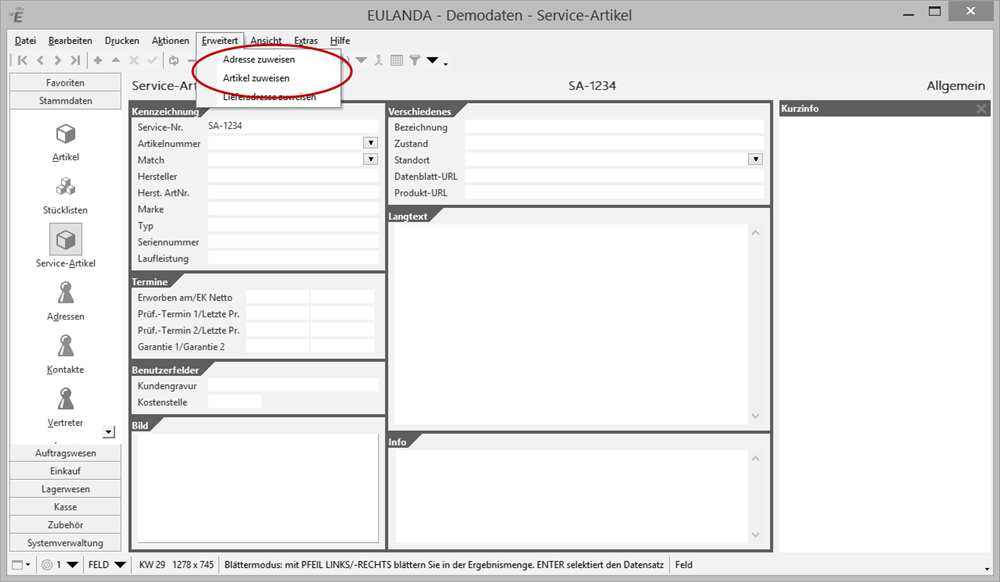The width and height of the screenshot is (1000, 582).
Task: Click Info scrollbar down arrow
Action: pyautogui.click(x=756, y=535)
